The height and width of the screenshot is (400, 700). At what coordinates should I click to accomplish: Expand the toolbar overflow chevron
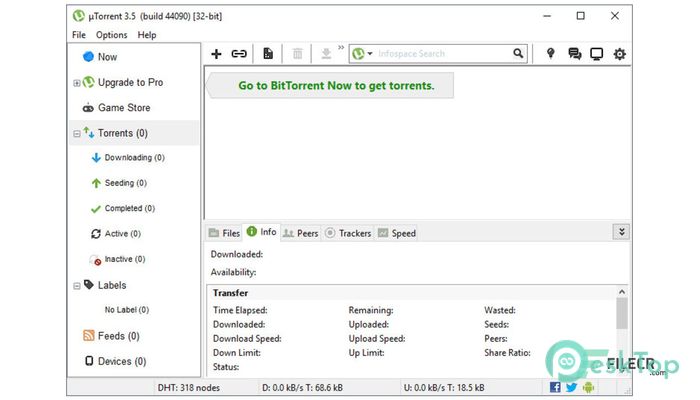341,47
